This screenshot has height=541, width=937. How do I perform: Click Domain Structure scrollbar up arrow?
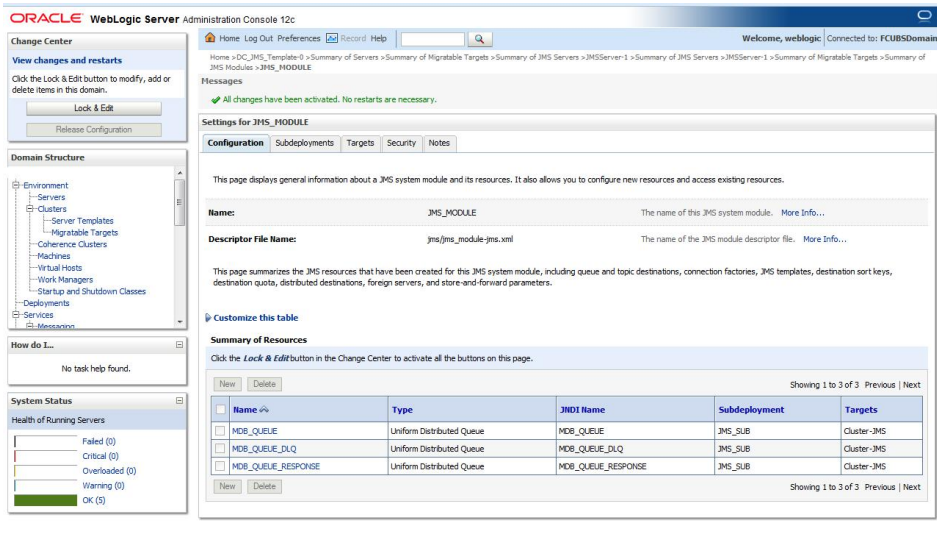point(180,173)
